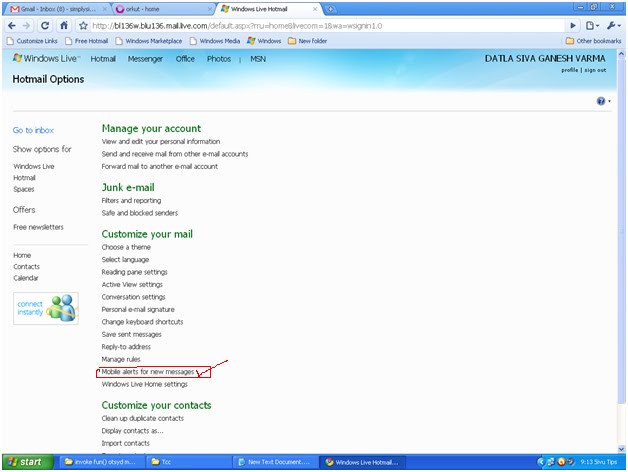628x472 pixels.
Task: Open Reply-to address
Action: [126, 347]
